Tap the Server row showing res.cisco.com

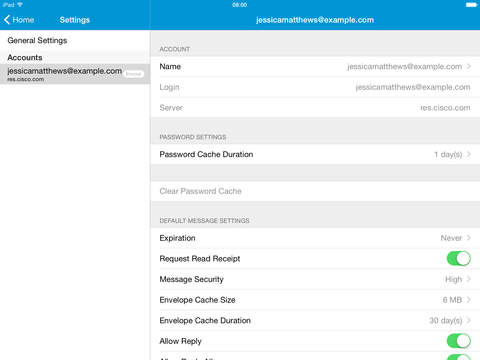click(315, 108)
